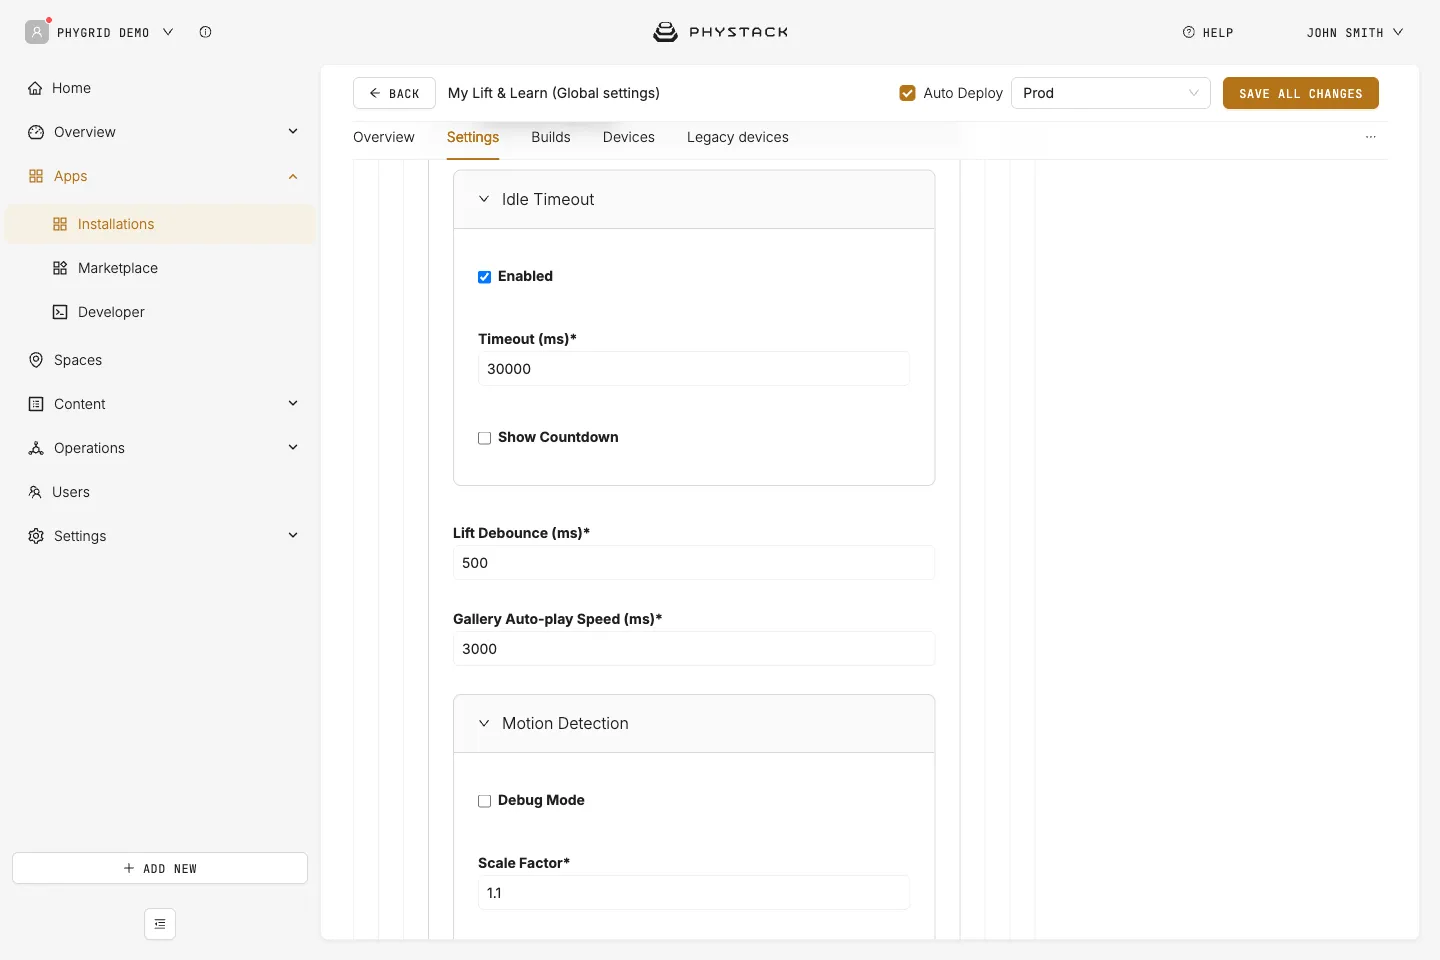The height and width of the screenshot is (960, 1440).
Task: Collapse the Motion Detection section
Action: (x=484, y=723)
